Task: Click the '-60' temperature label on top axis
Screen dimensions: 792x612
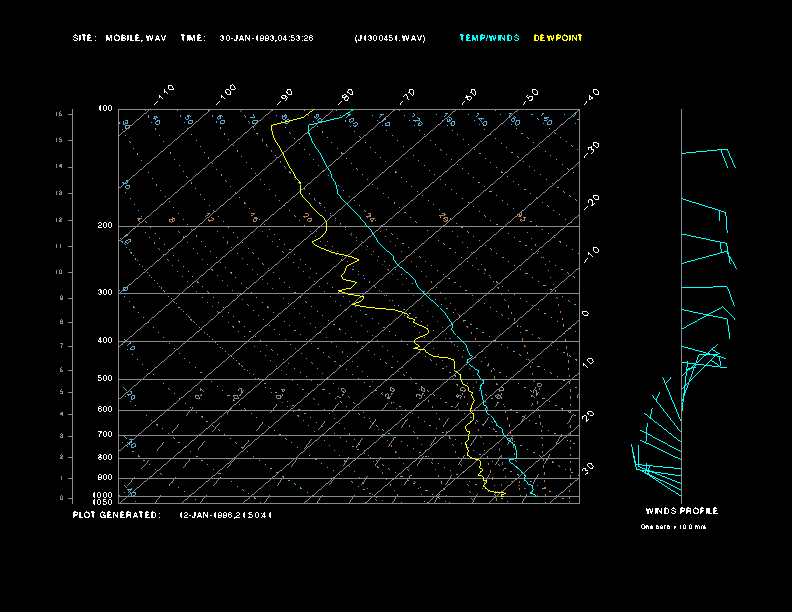Action: click(469, 96)
